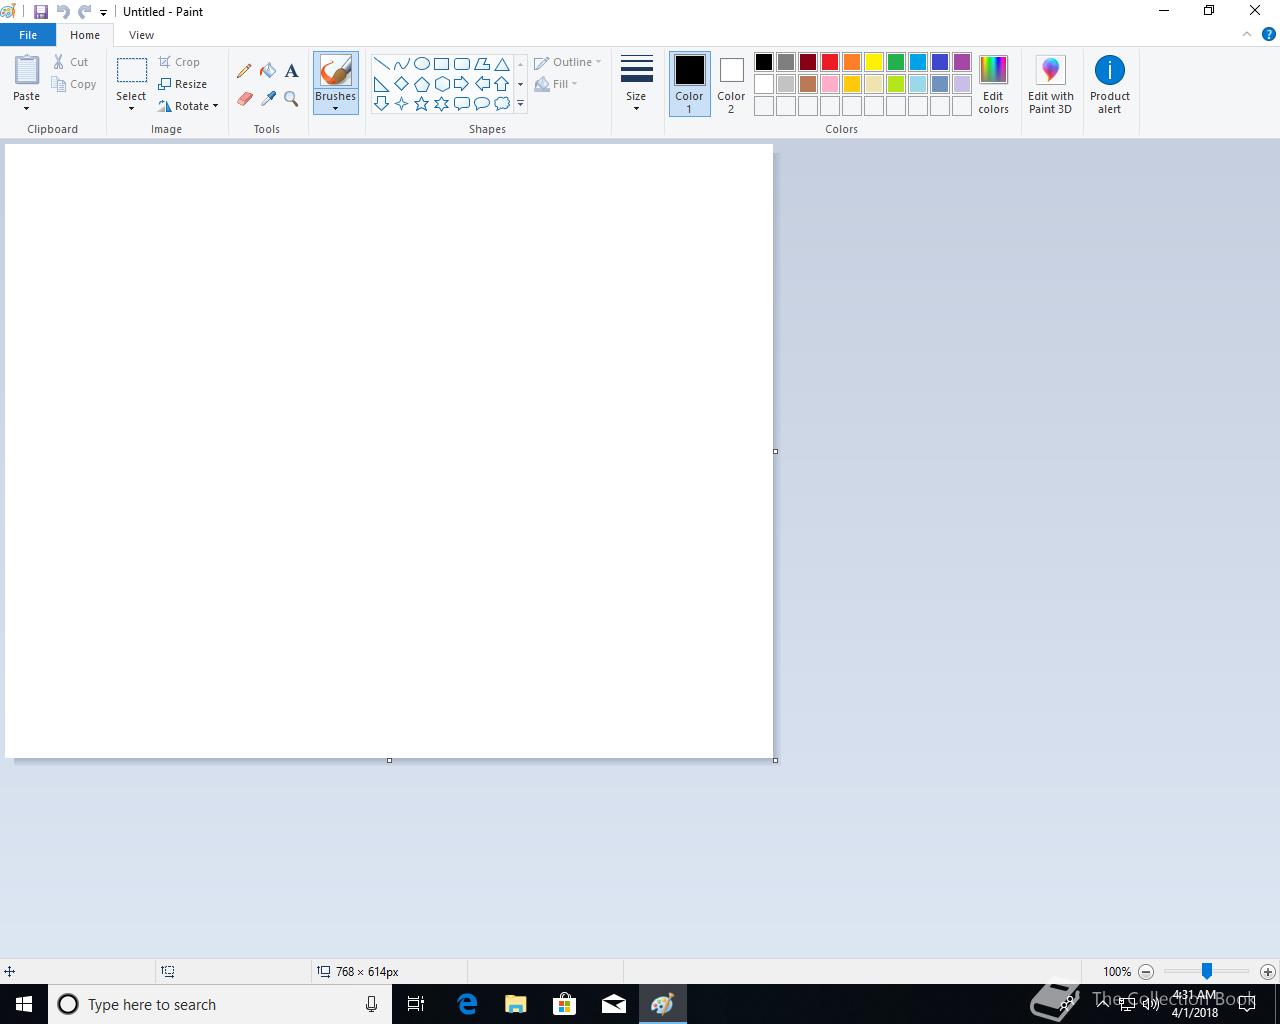
Task: Select the Eraser tool
Action: click(x=244, y=98)
